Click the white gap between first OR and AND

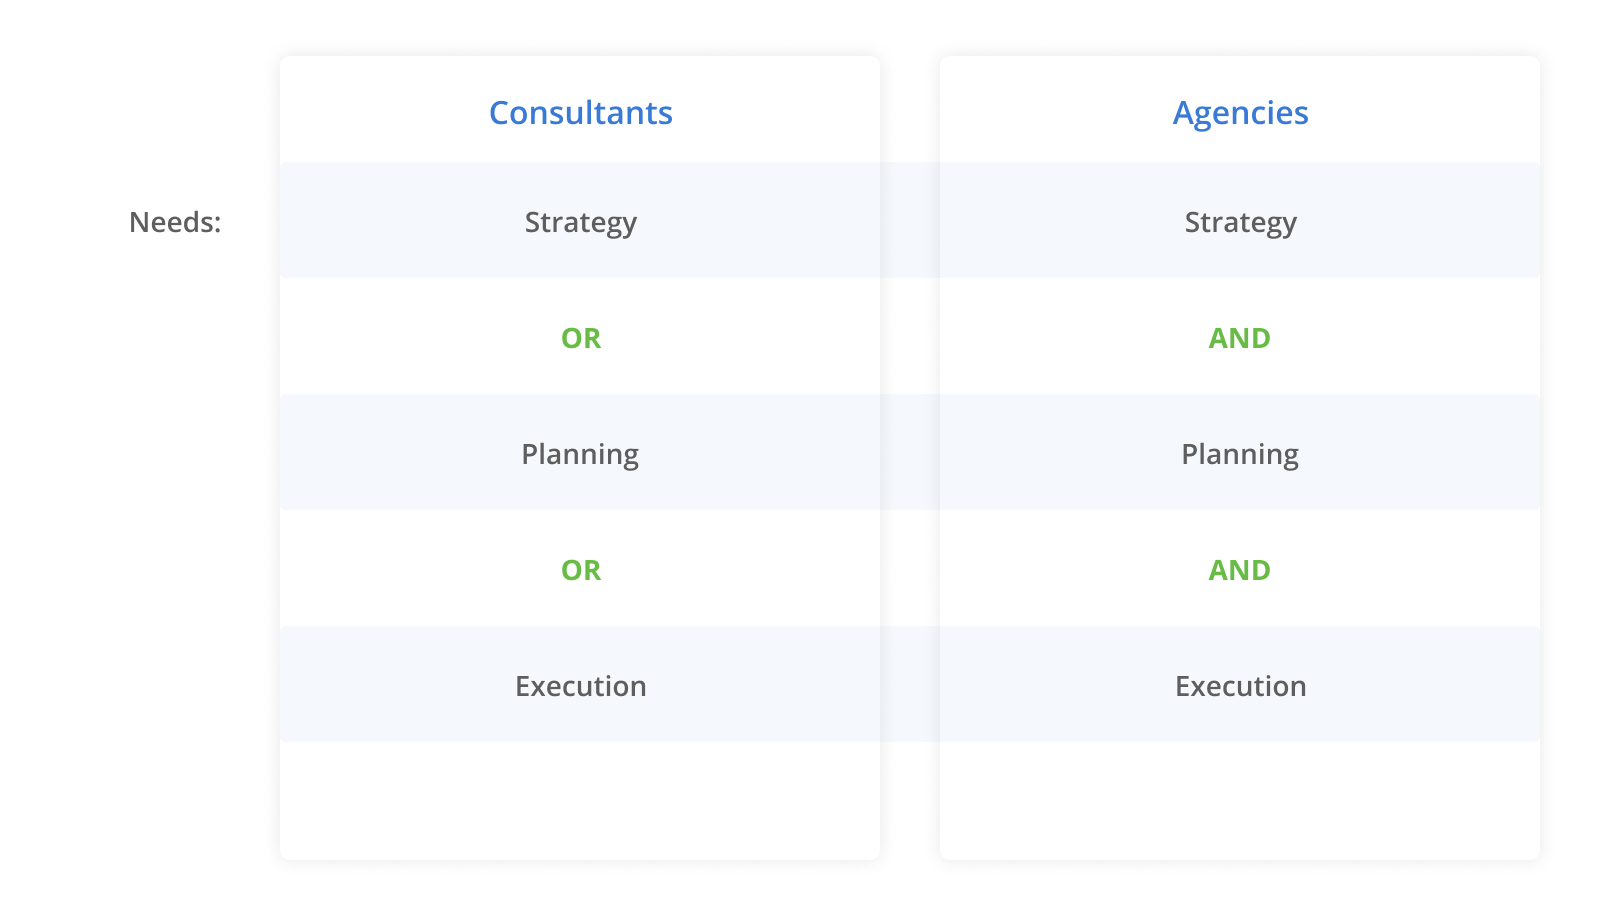[910, 338]
